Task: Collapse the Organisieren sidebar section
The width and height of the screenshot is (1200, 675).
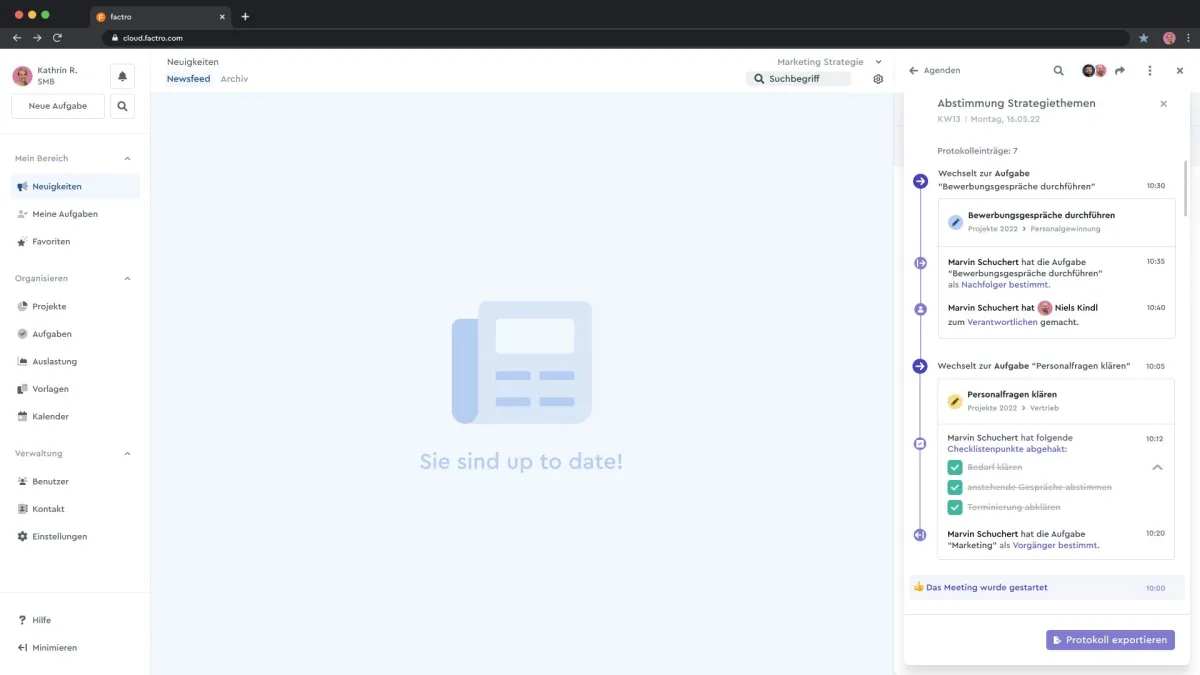Action: tap(127, 278)
